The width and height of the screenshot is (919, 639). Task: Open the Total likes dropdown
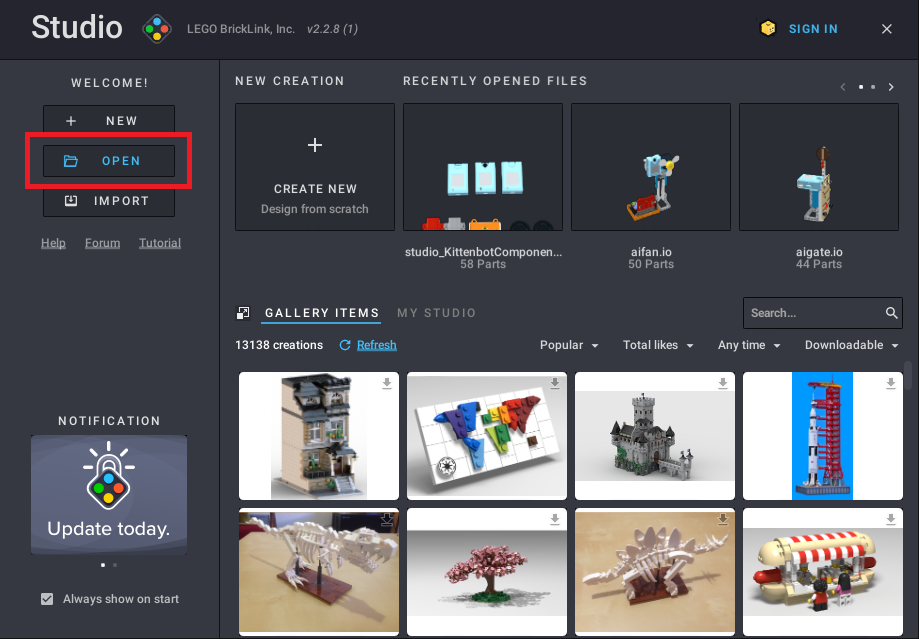(657, 345)
